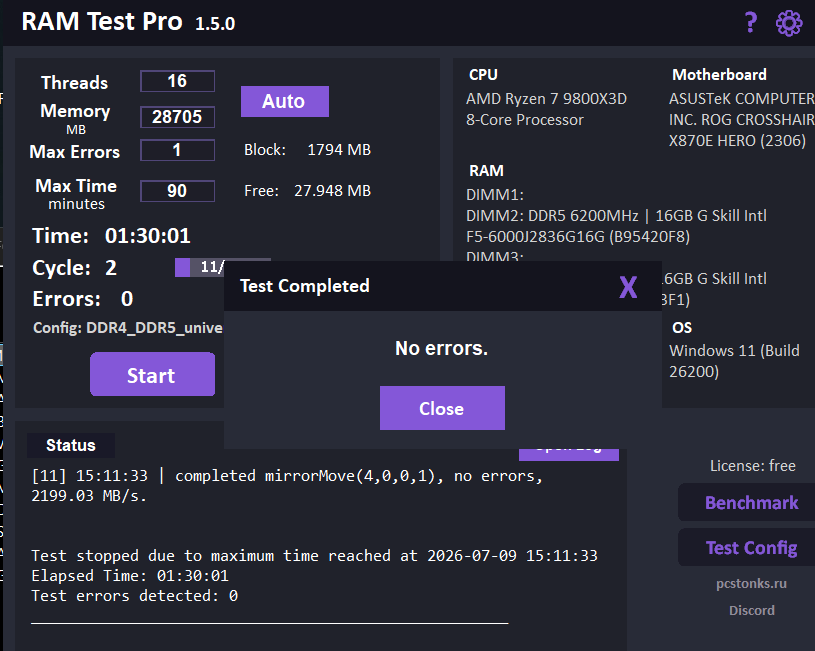Click 'F5-6000J2836G16G (B95420F8)' RAM text
This screenshot has height=651, width=815.
click(x=578, y=237)
